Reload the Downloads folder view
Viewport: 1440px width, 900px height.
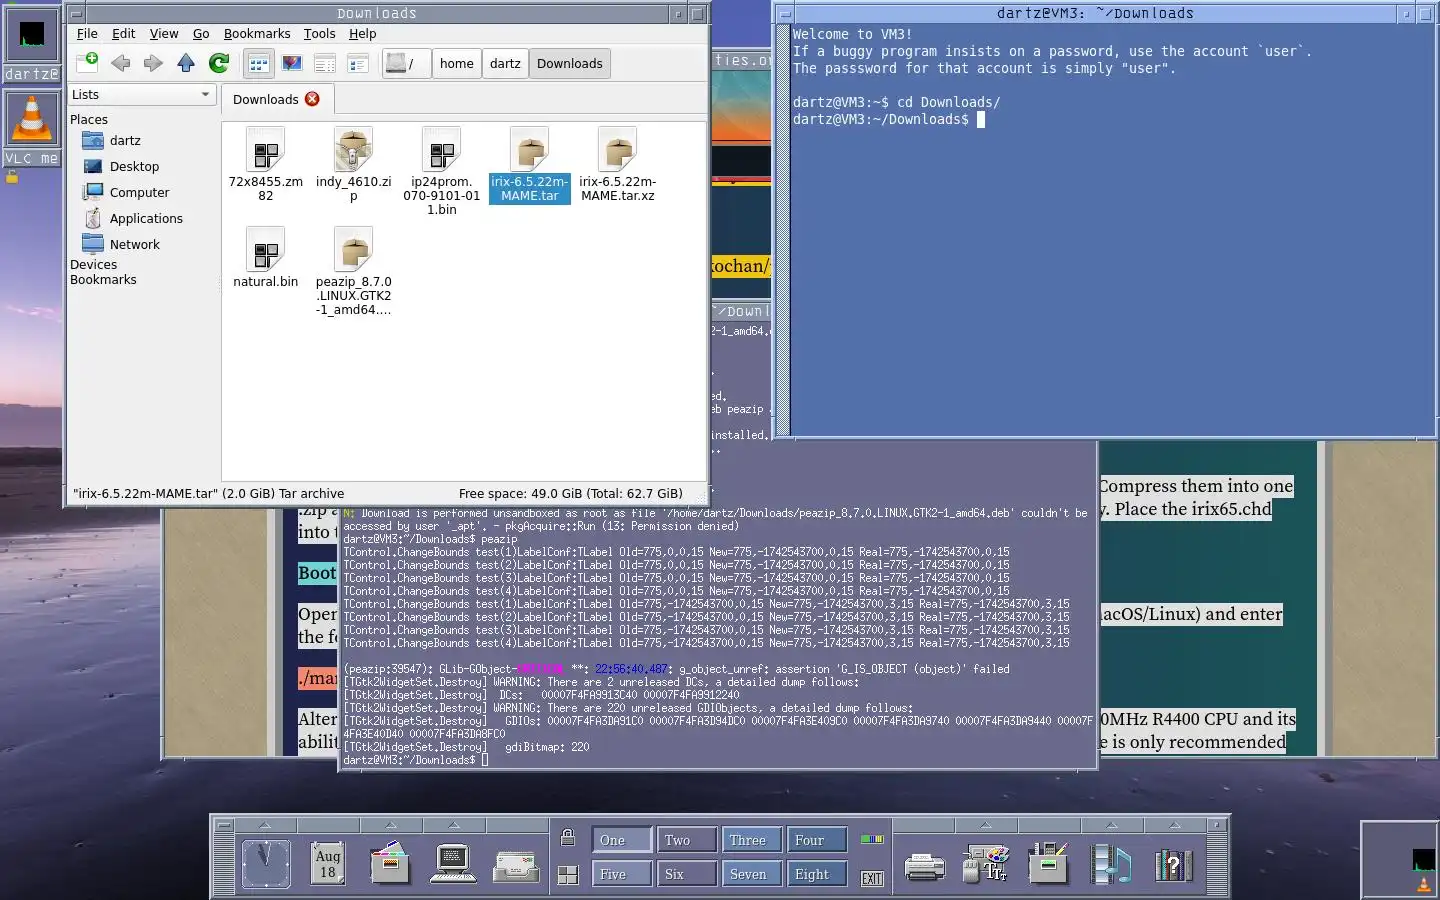(219, 63)
